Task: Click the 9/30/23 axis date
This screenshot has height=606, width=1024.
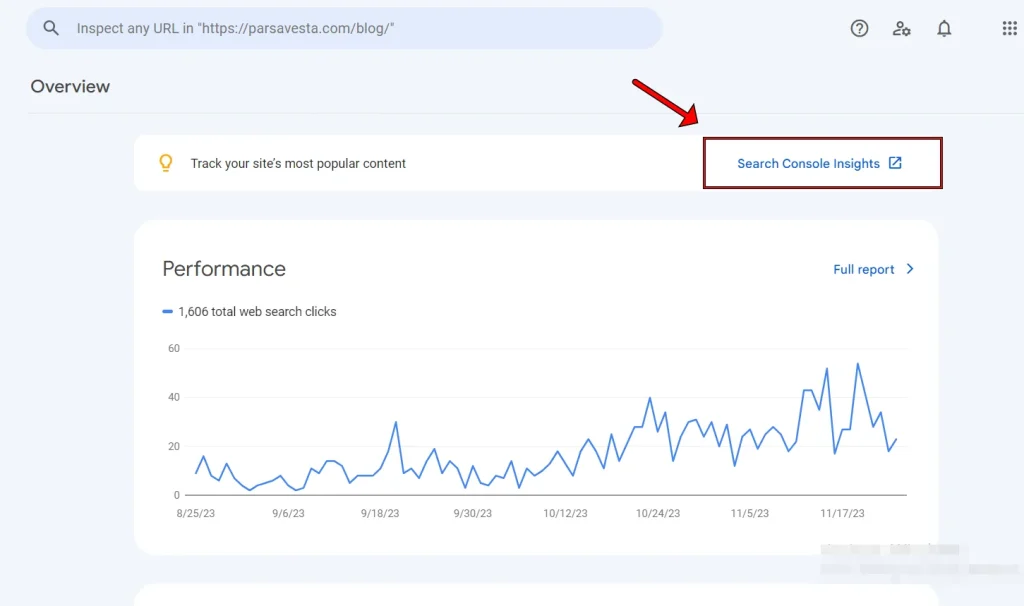Action: [x=473, y=513]
